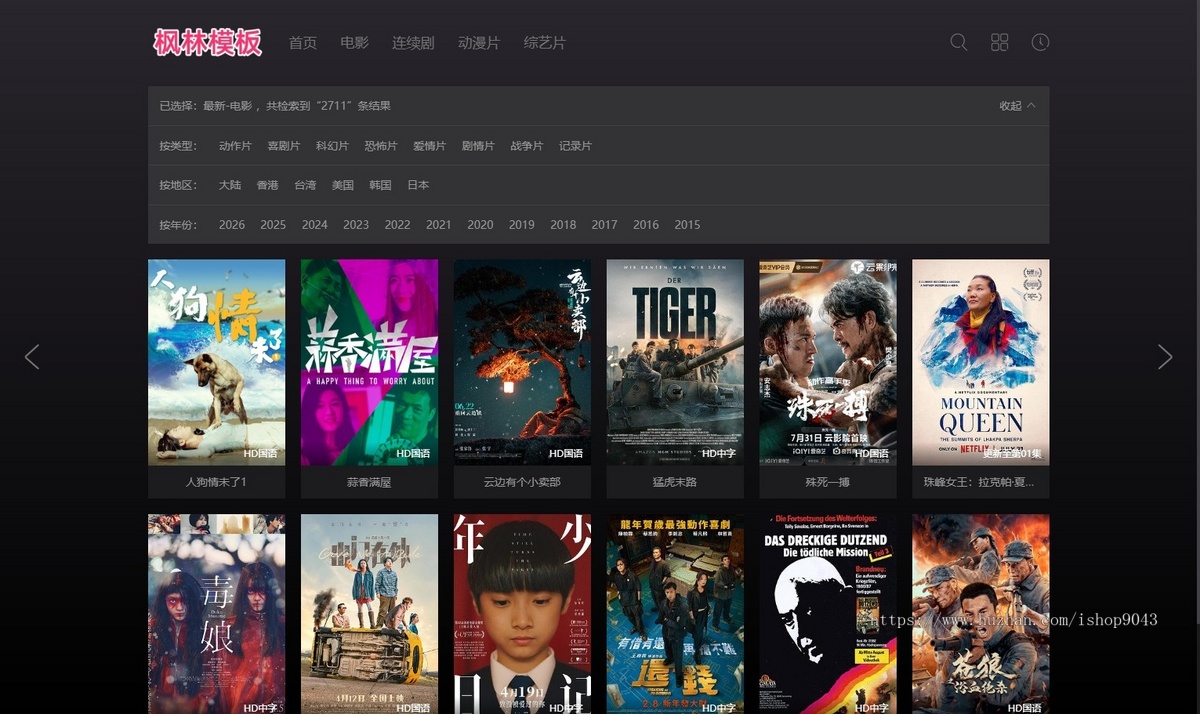The height and width of the screenshot is (714, 1200).
Task: Click the title 云边有个小卖部
Action: point(522,482)
